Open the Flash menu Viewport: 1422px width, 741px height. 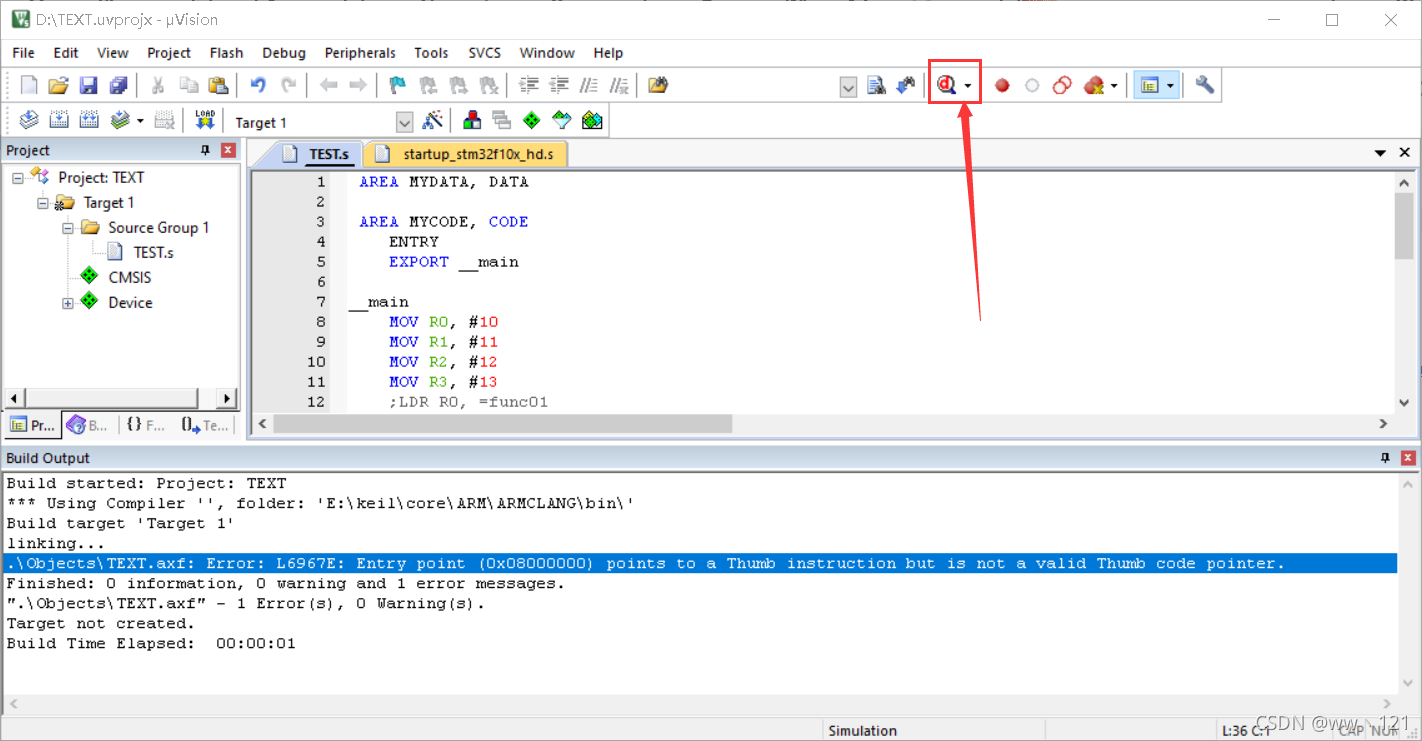coord(227,53)
